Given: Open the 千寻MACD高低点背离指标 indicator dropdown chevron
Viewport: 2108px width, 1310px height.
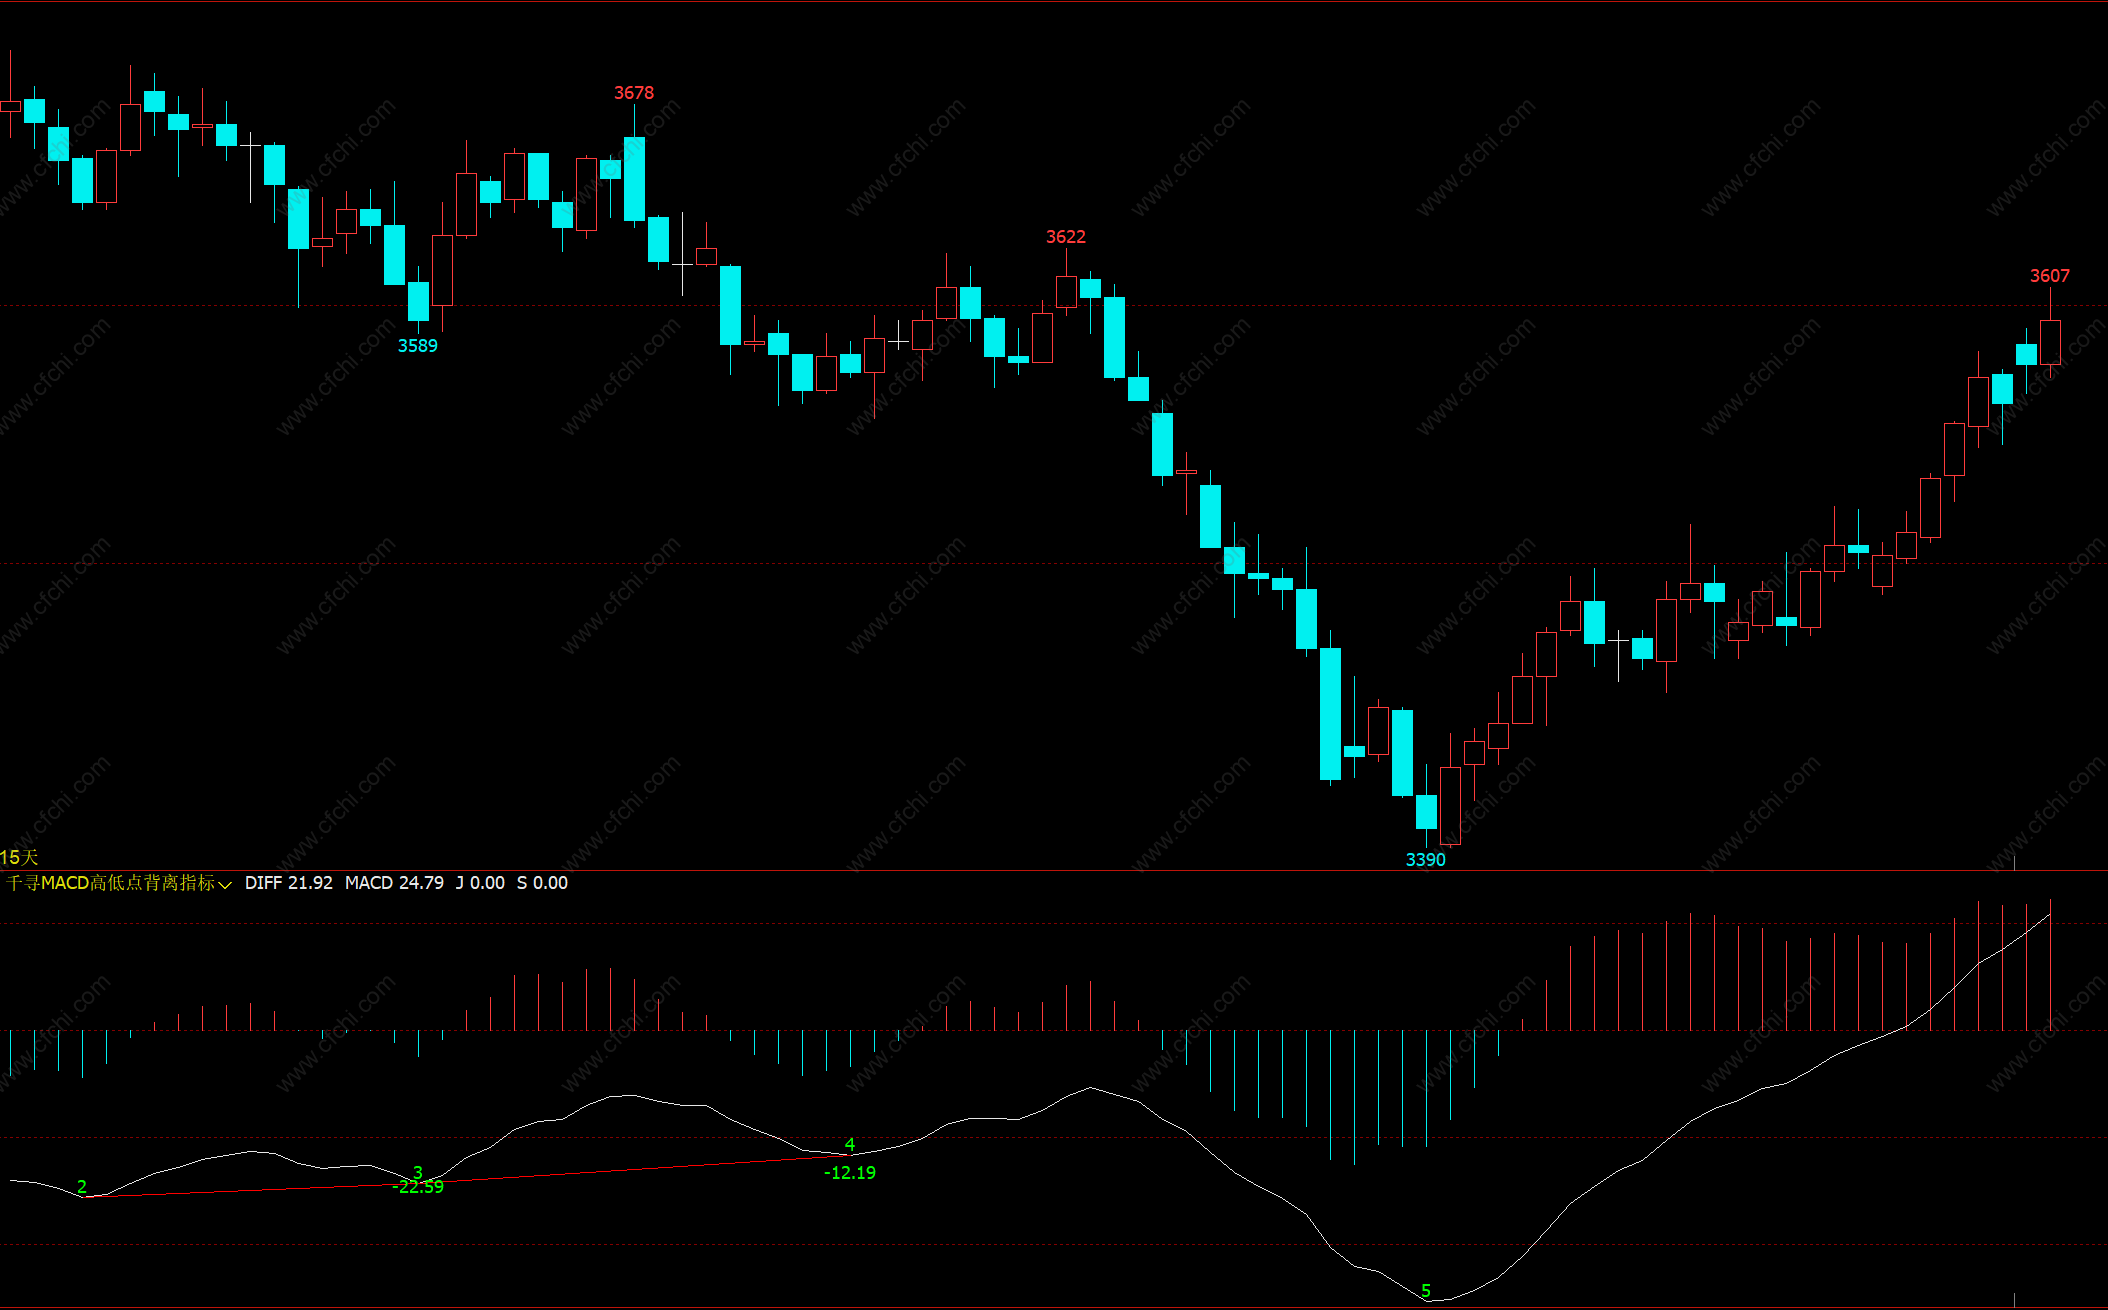Looking at the screenshot, I should 225,884.
